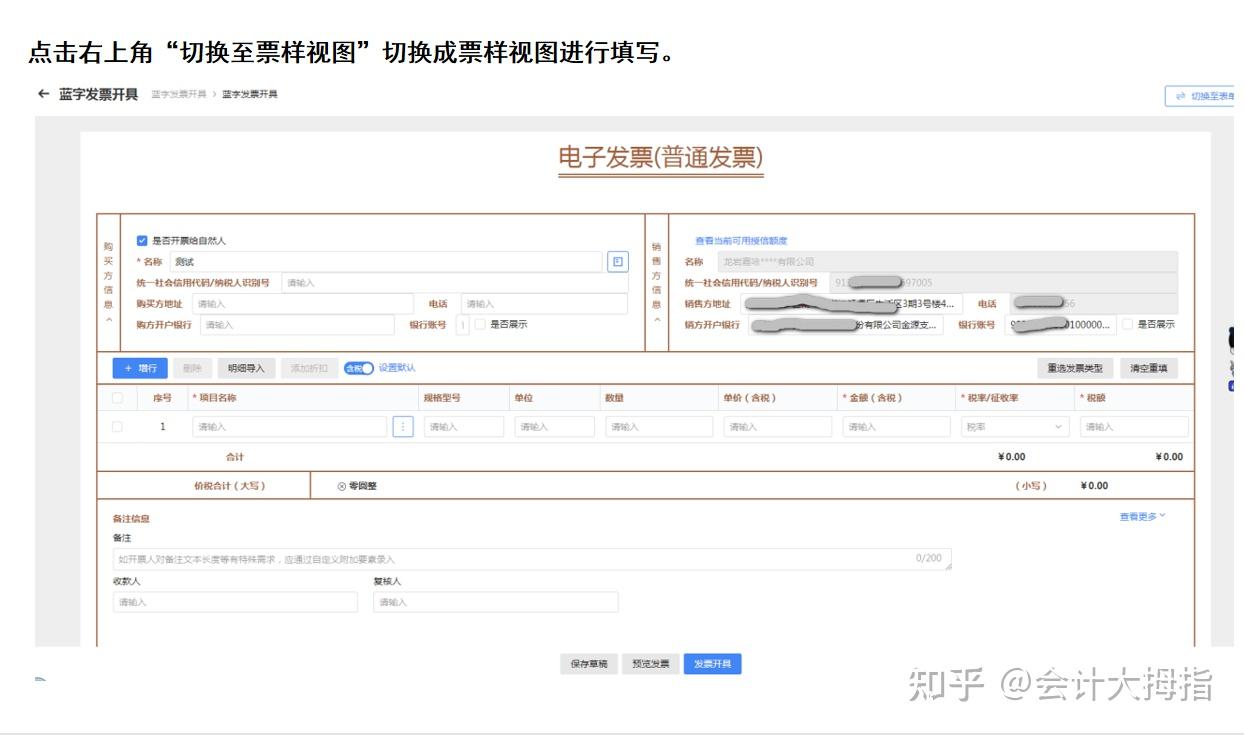Screen dimensions: 1244x735
Task: Click the 购买方地址 input field
Action: (x=303, y=304)
